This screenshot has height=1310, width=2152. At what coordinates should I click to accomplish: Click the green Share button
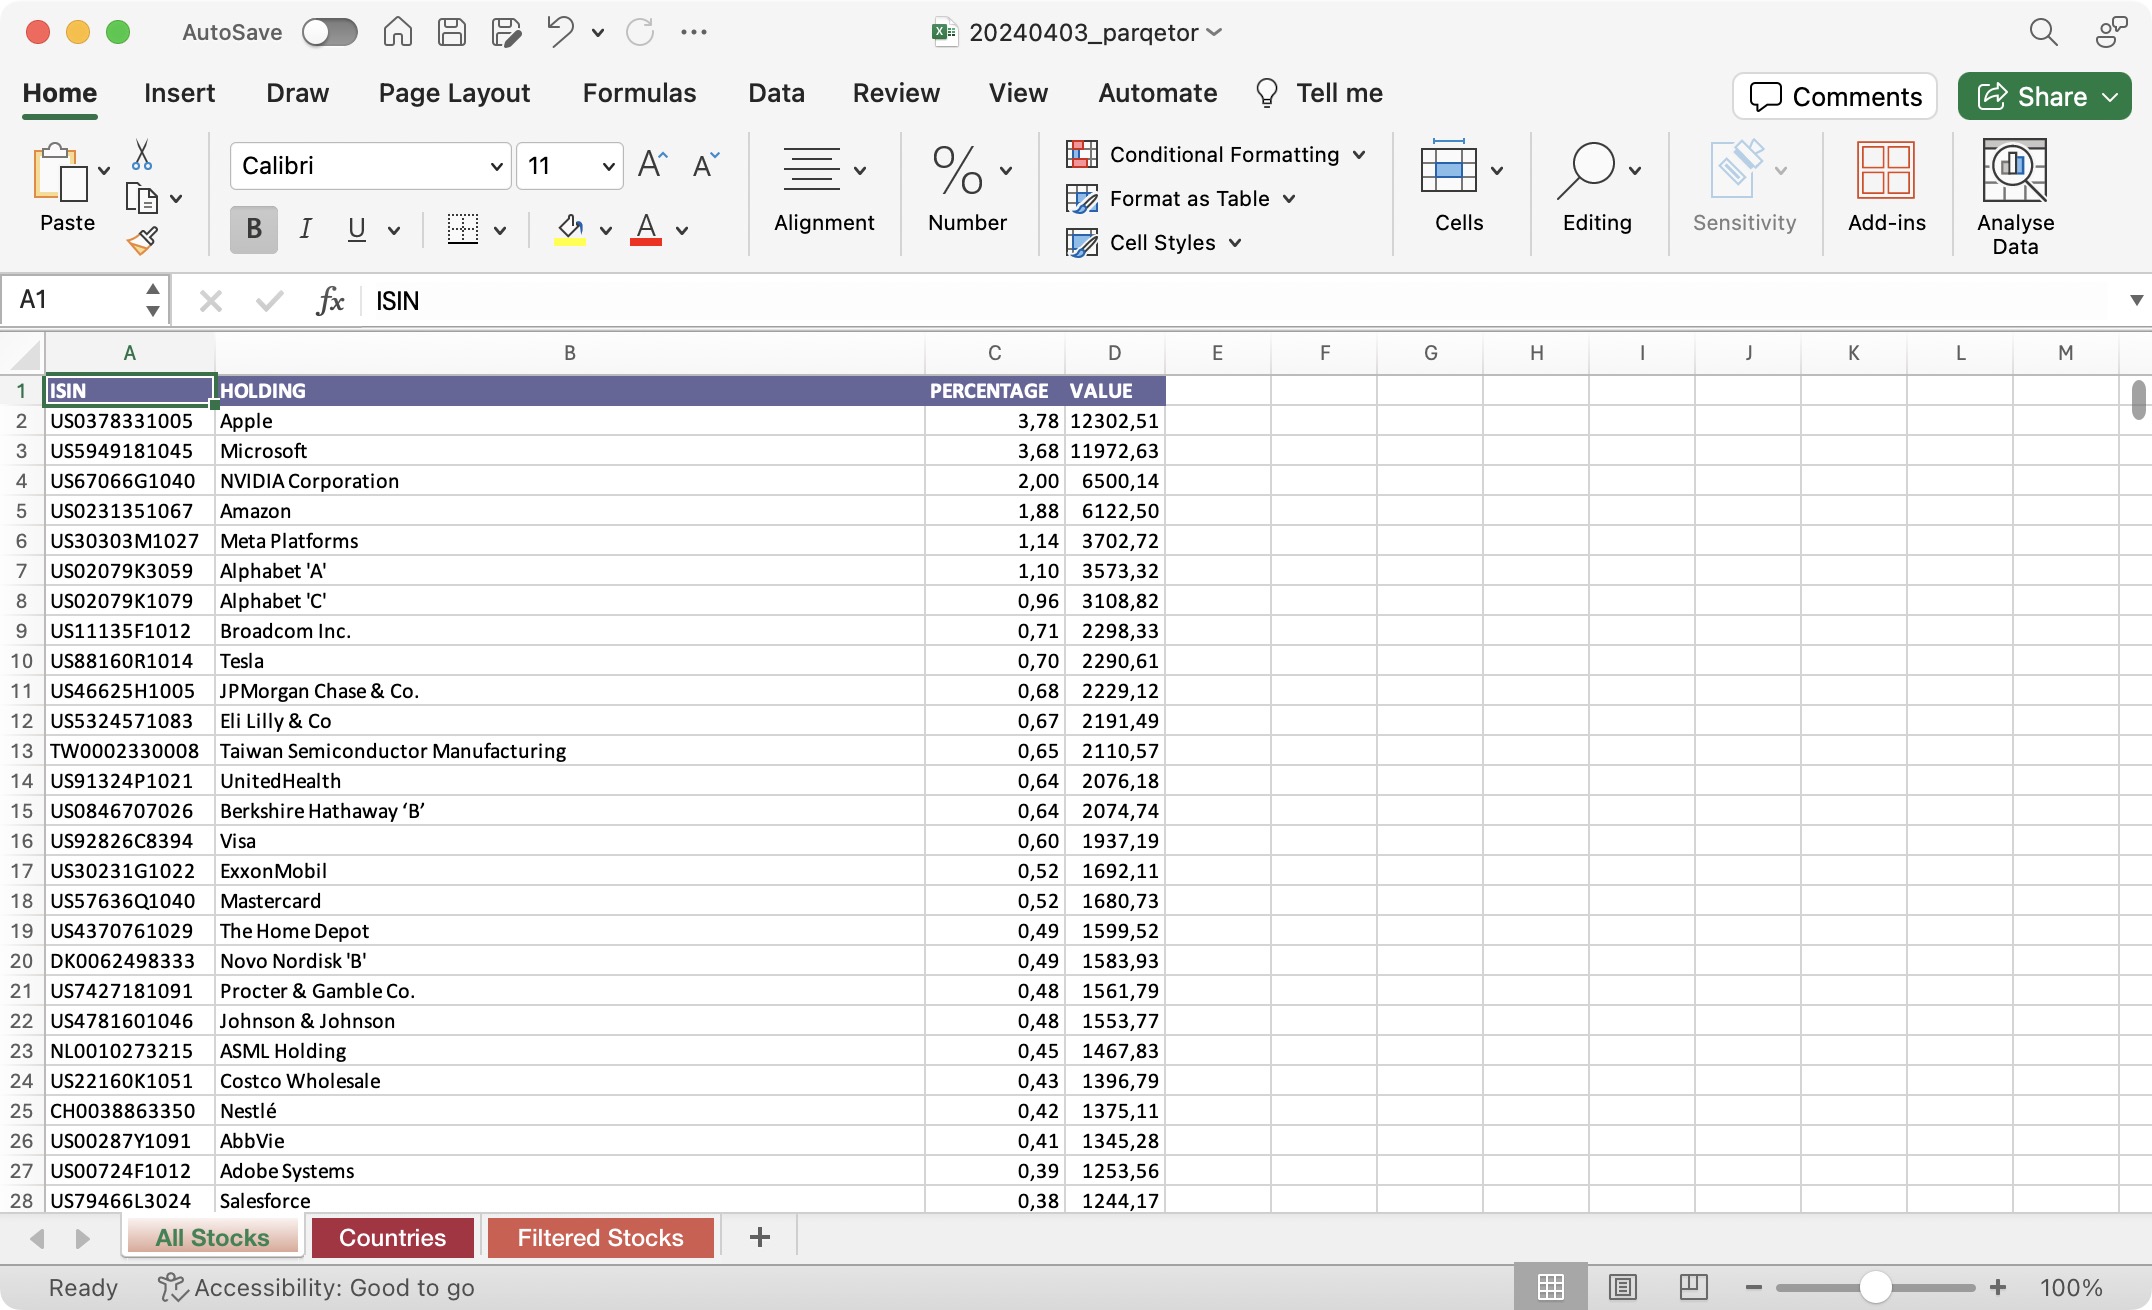click(2043, 96)
